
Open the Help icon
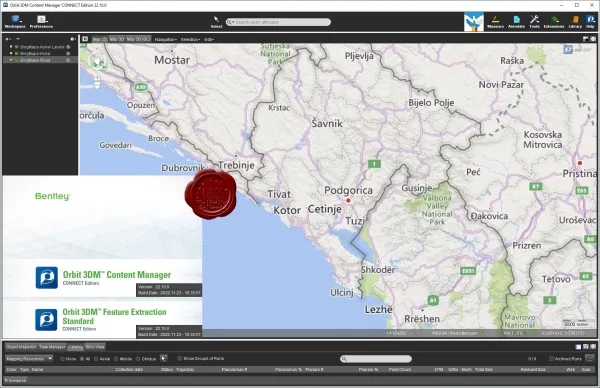click(590, 22)
